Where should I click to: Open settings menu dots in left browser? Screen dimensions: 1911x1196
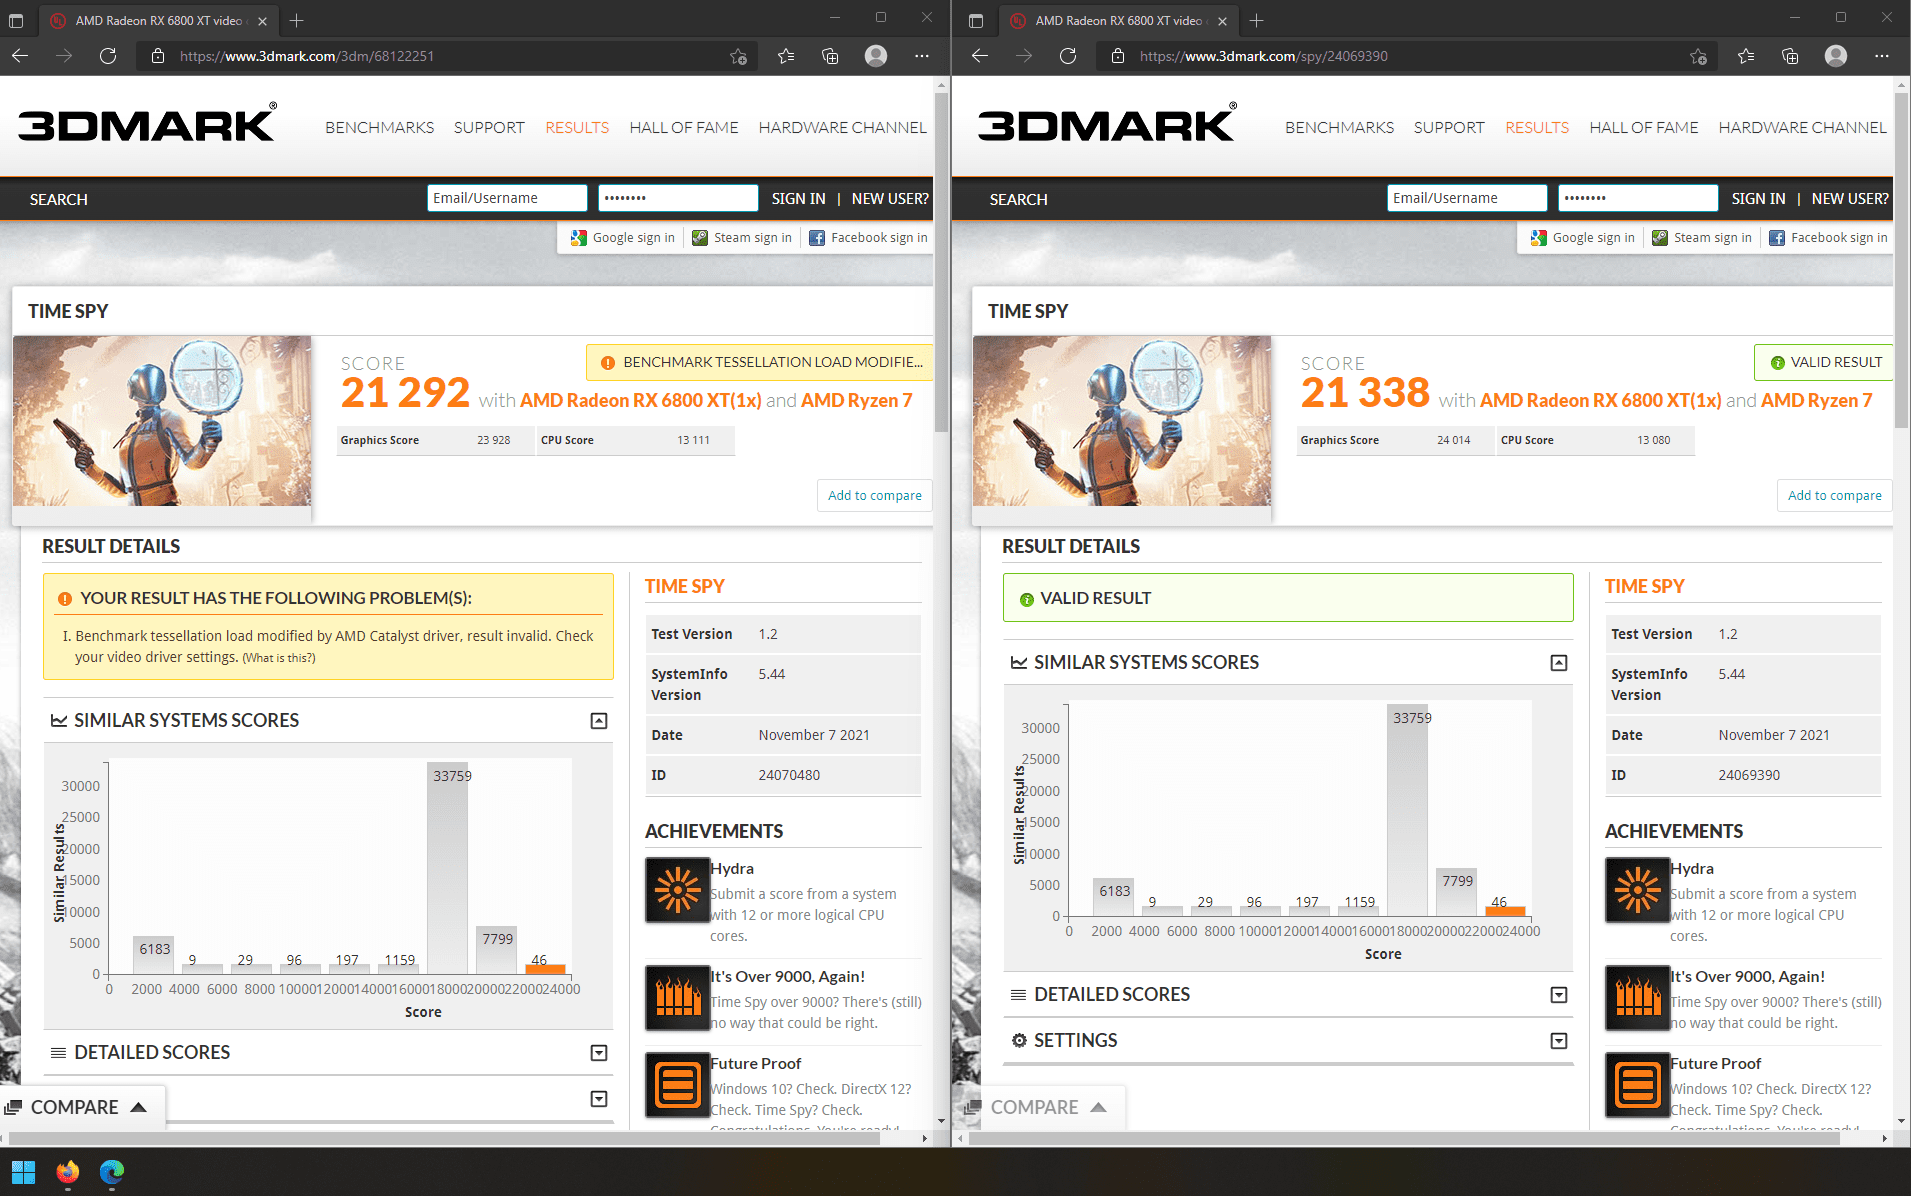922,56
